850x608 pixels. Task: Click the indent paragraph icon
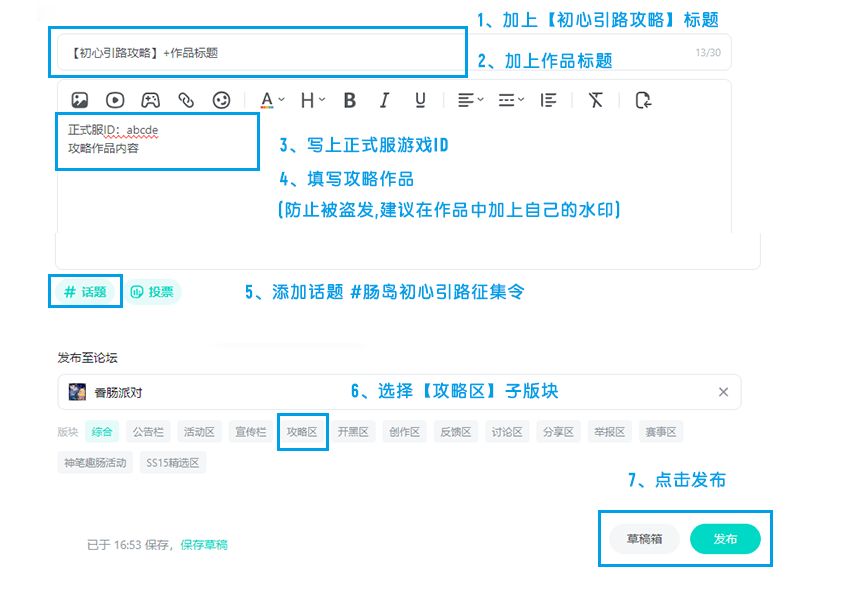coord(548,100)
